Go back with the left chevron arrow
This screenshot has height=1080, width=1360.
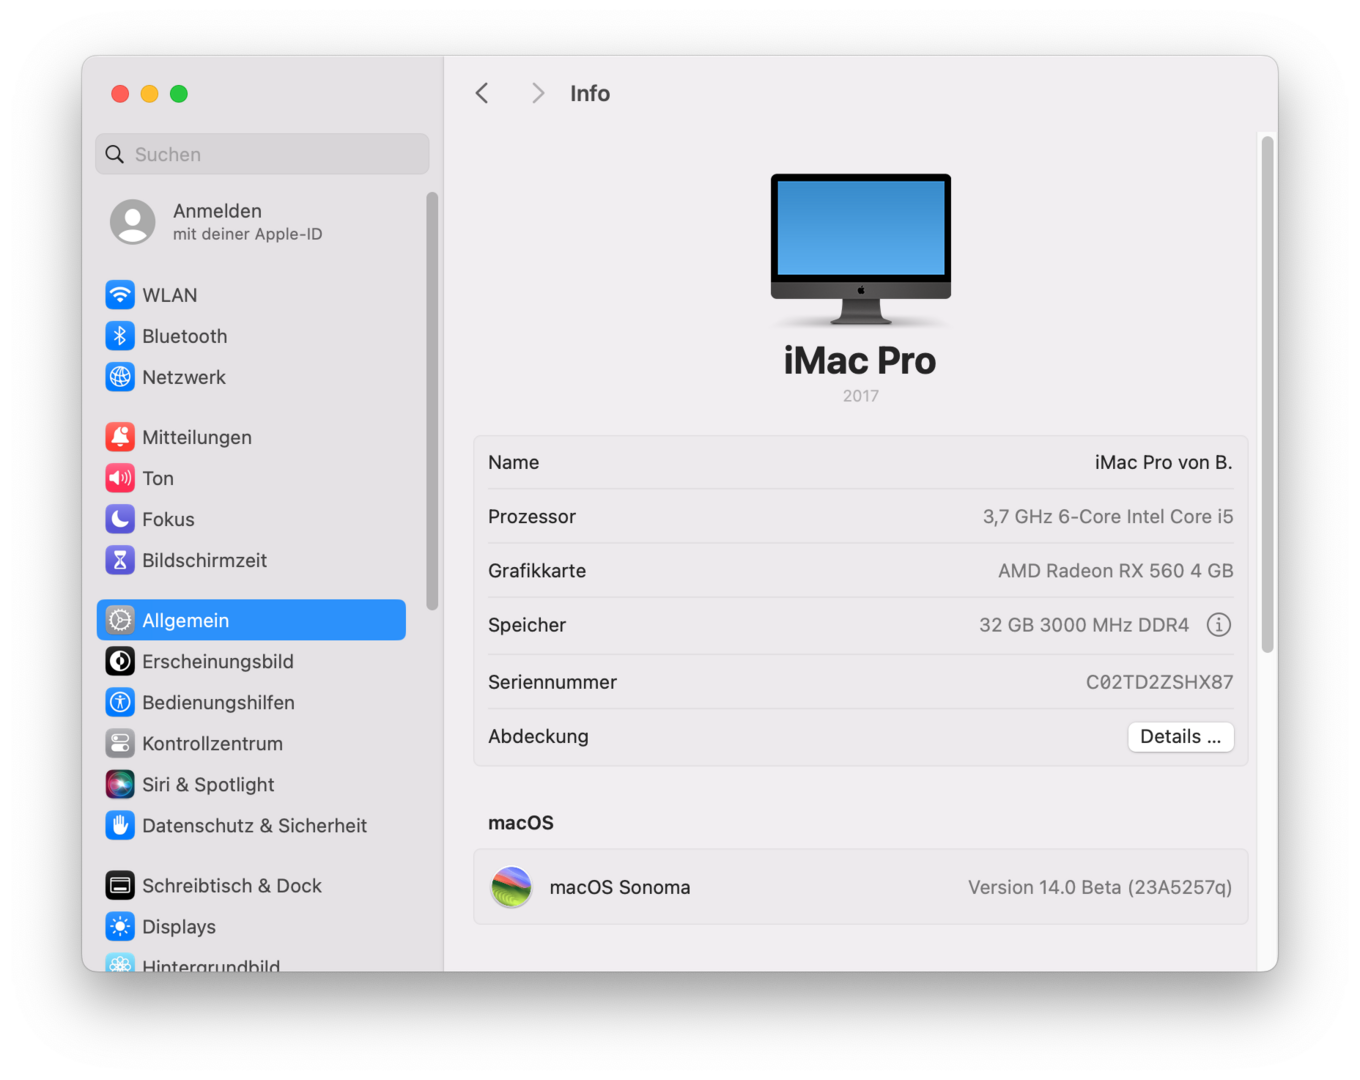tap(482, 93)
